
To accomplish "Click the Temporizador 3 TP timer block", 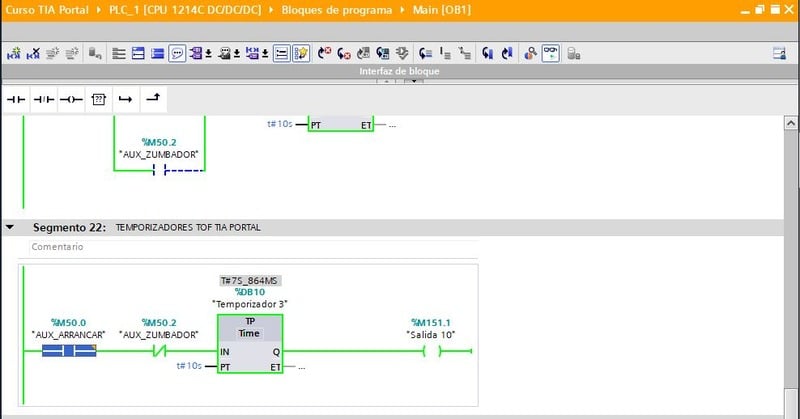I will point(250,341).
